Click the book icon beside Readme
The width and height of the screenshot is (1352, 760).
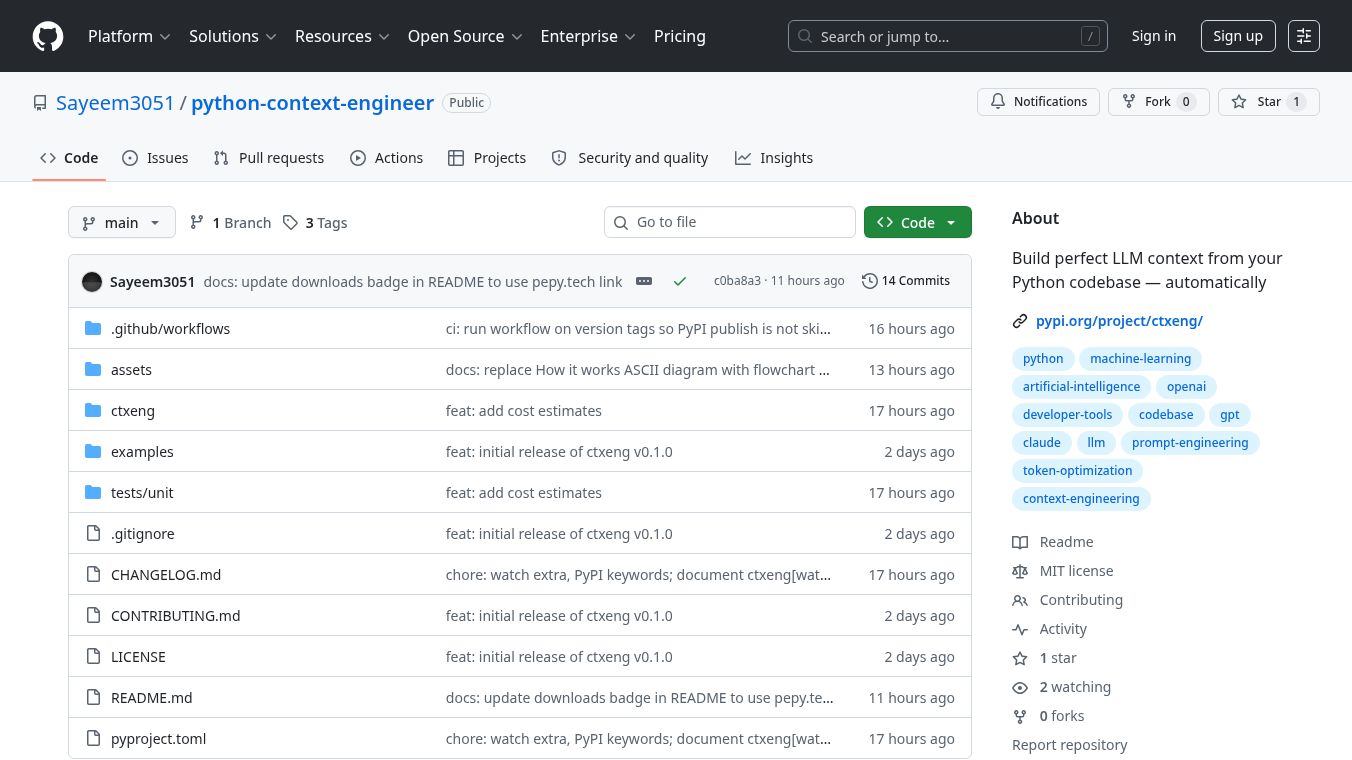tap(1020, 542)
